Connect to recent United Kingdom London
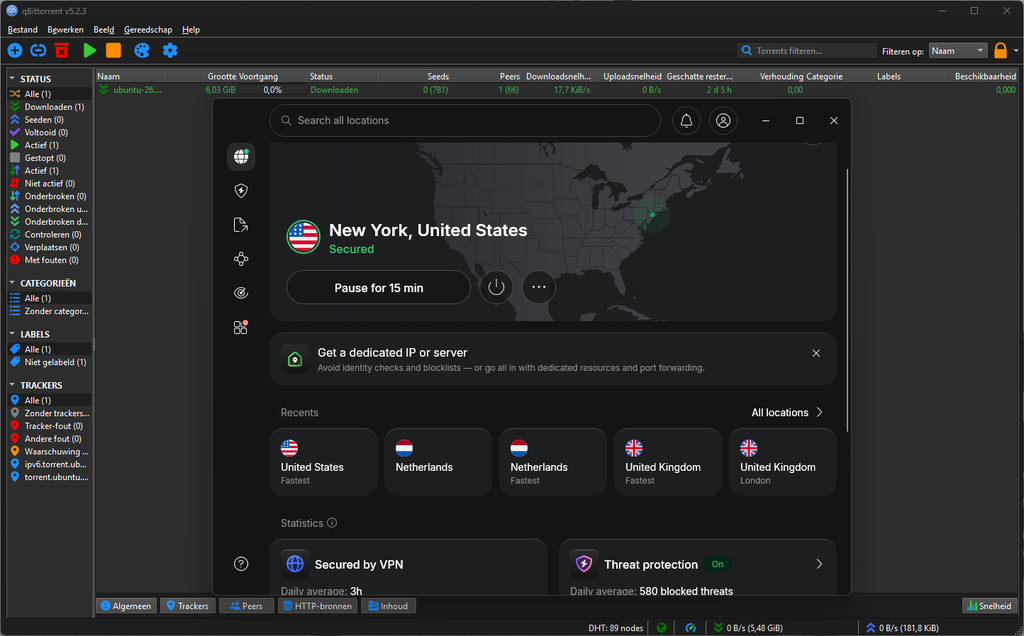The height and width of the screenshot is (636, 1024). click(x=782, y=462)
